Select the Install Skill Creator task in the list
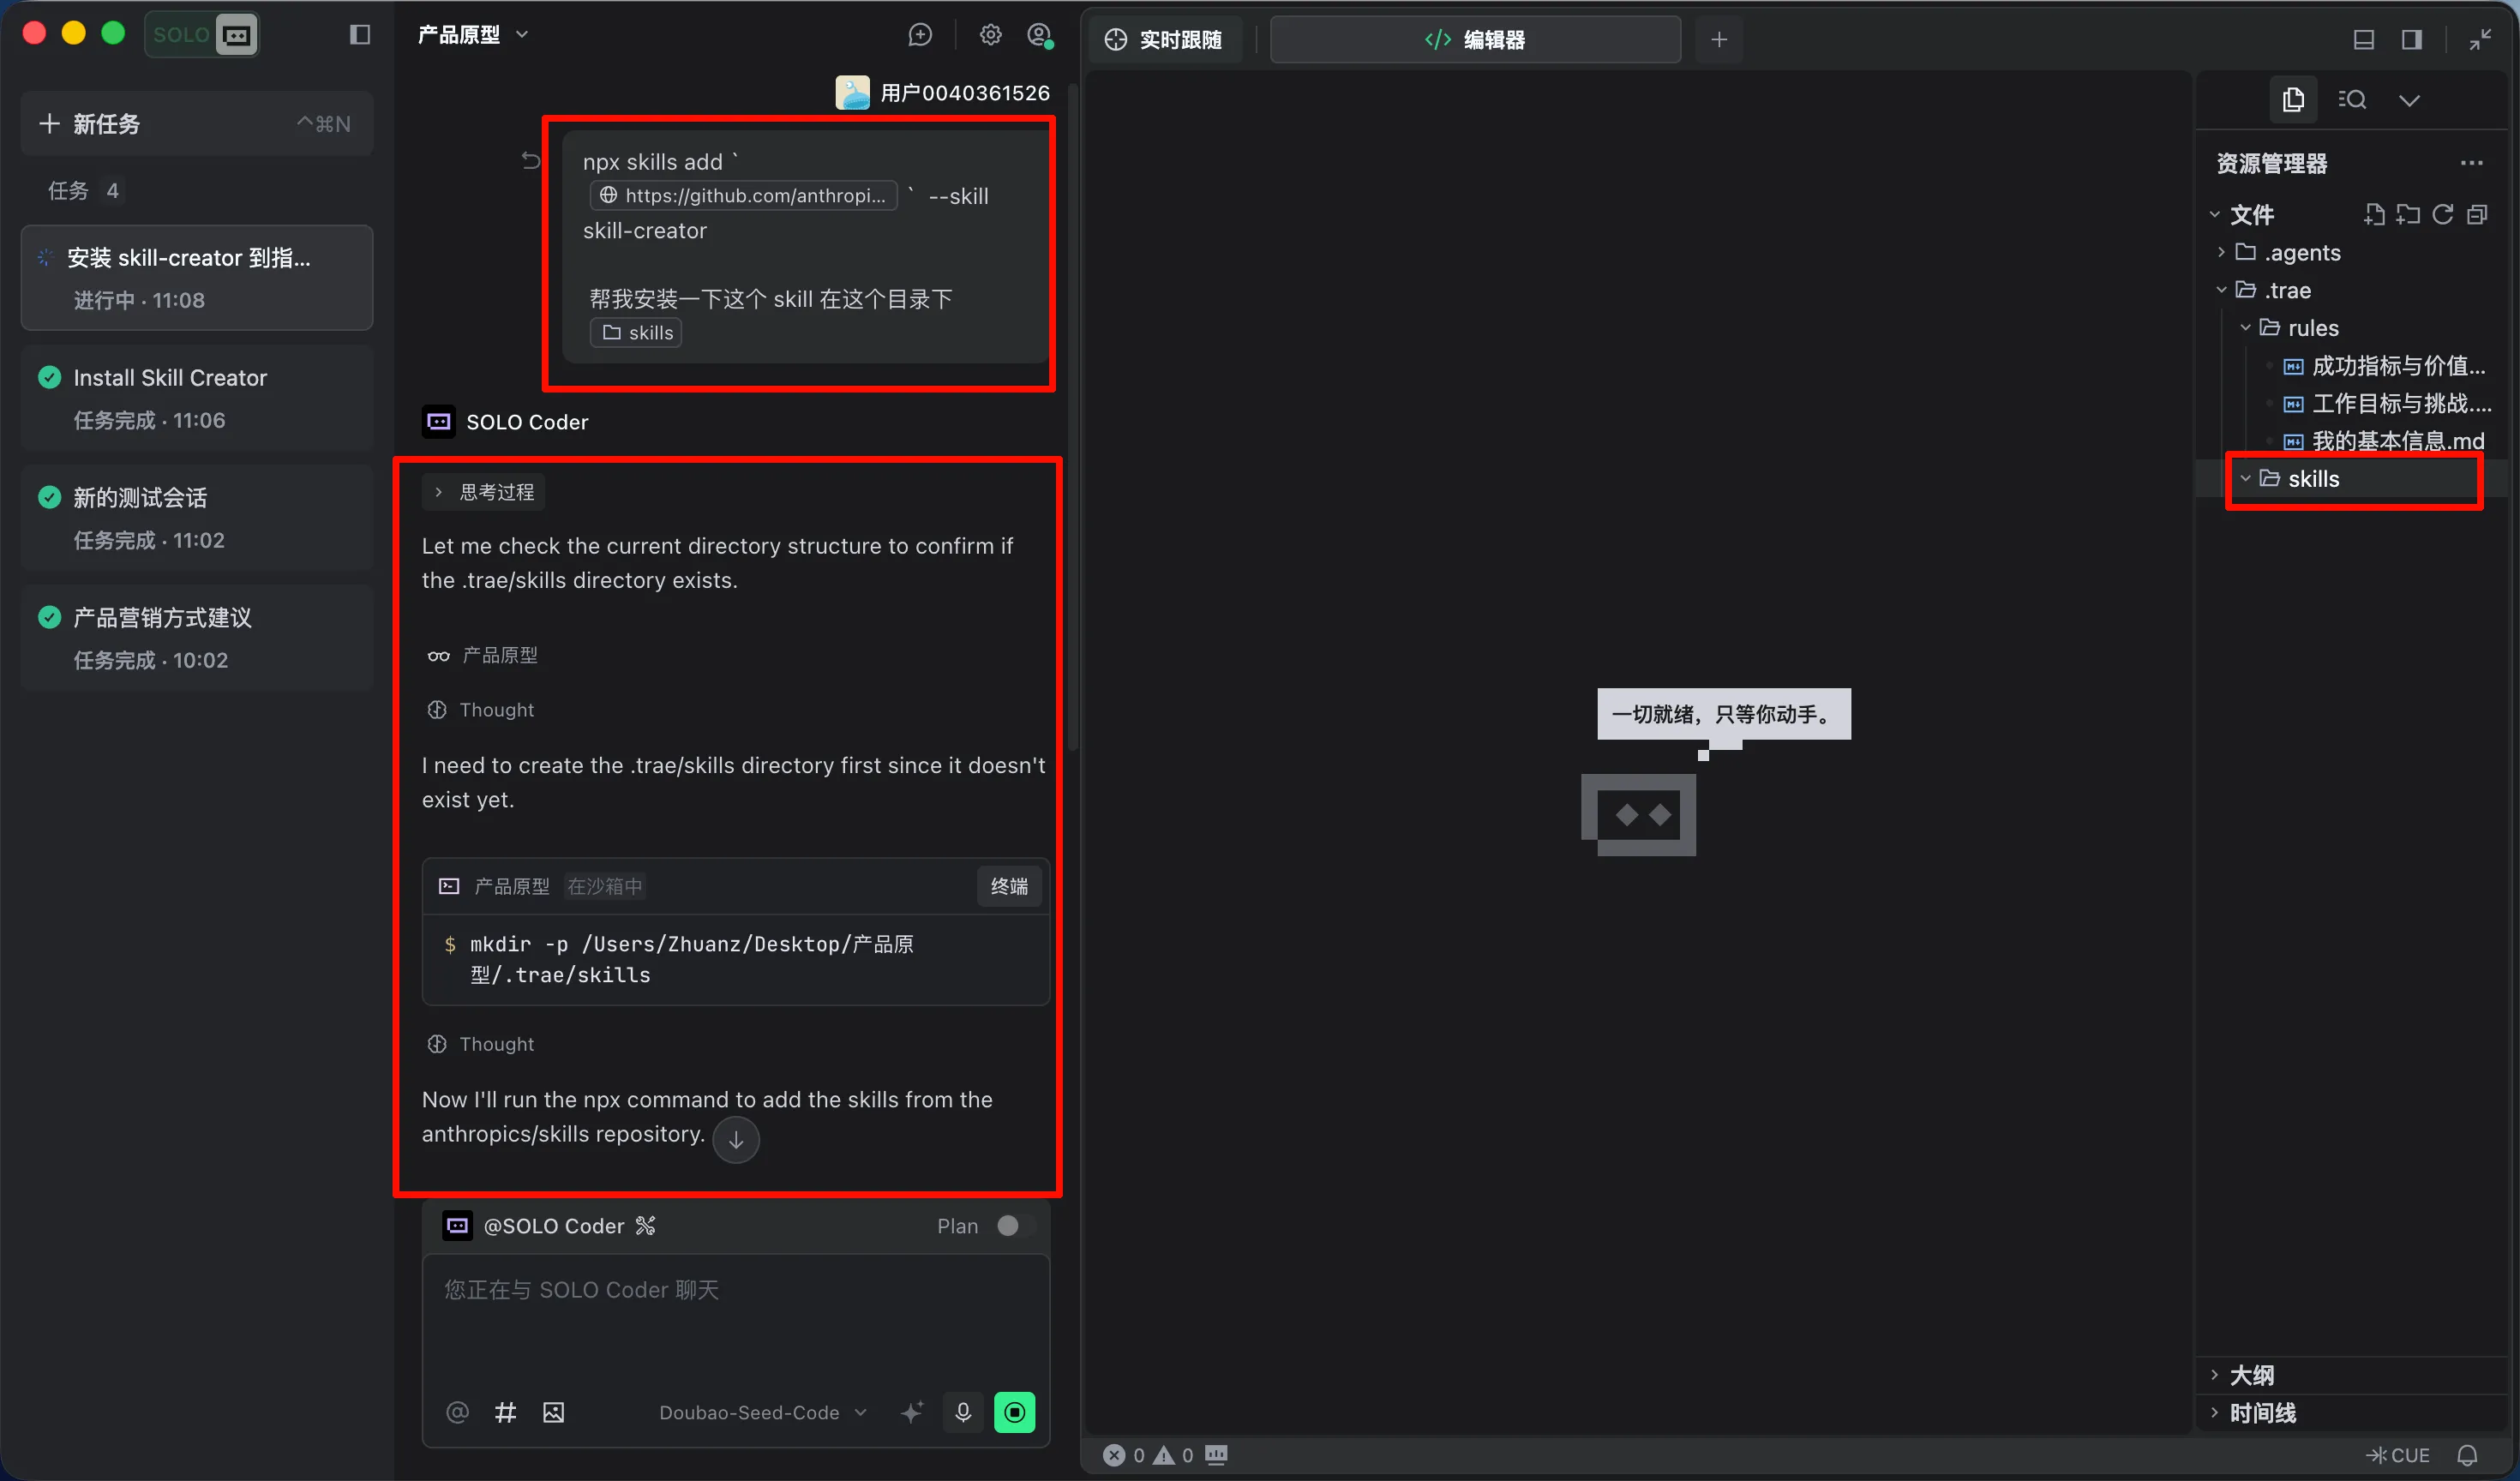 coord(196,398)
